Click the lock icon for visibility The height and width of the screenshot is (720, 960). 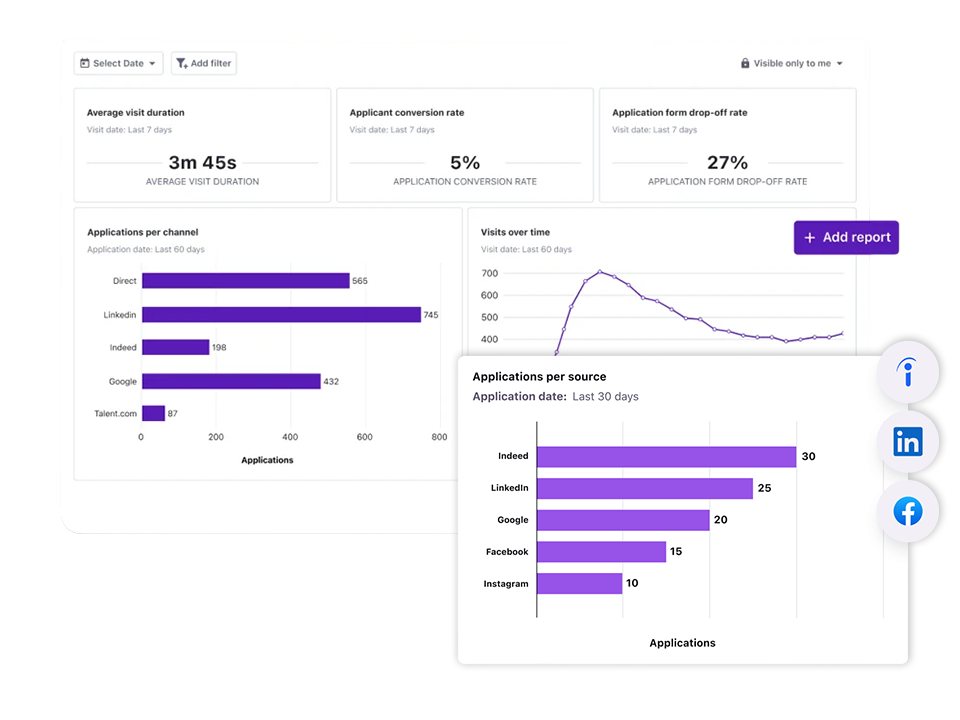click(745, 64)
